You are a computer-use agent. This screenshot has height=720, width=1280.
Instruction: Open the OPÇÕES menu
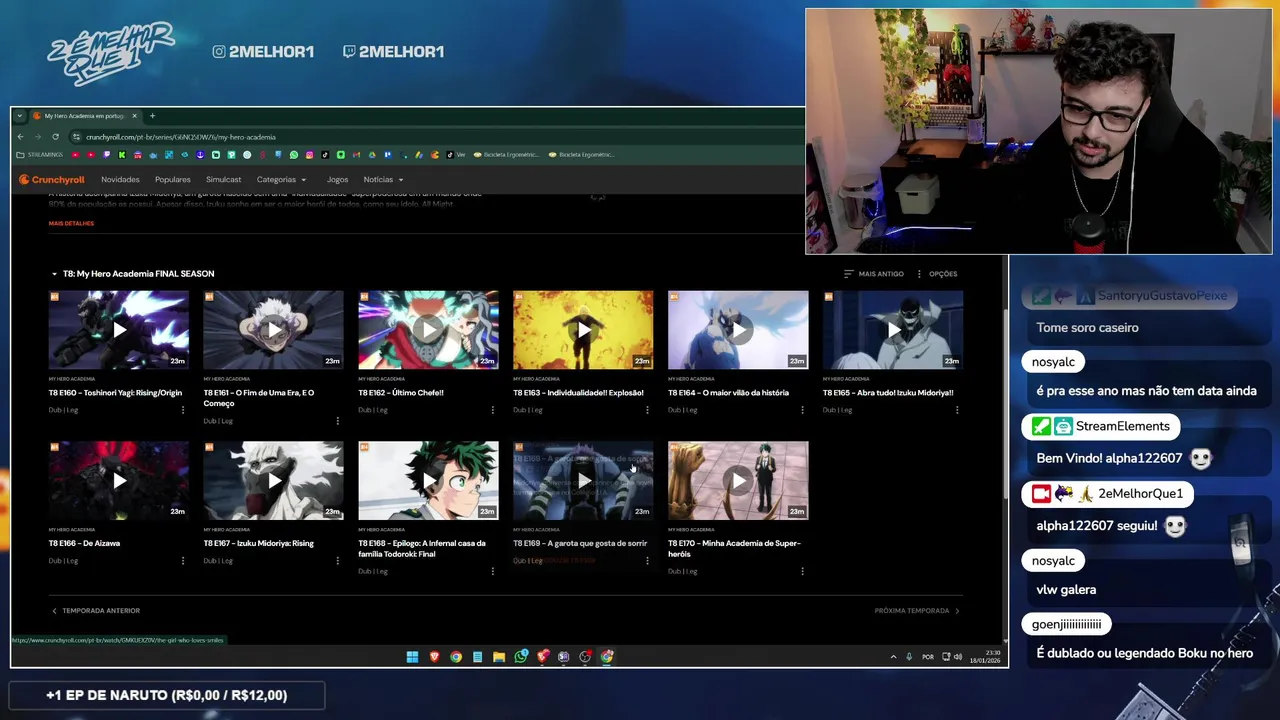(937, 274)
